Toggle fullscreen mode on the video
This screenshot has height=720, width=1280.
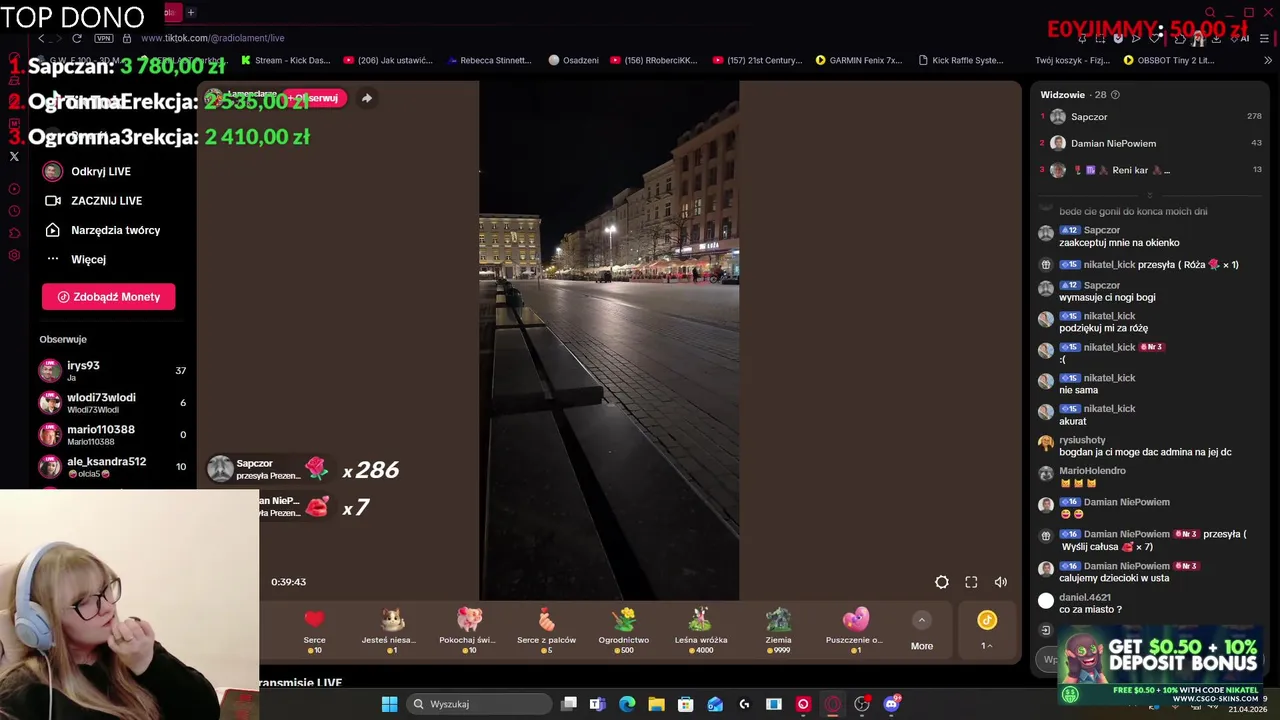pos(971,582)
